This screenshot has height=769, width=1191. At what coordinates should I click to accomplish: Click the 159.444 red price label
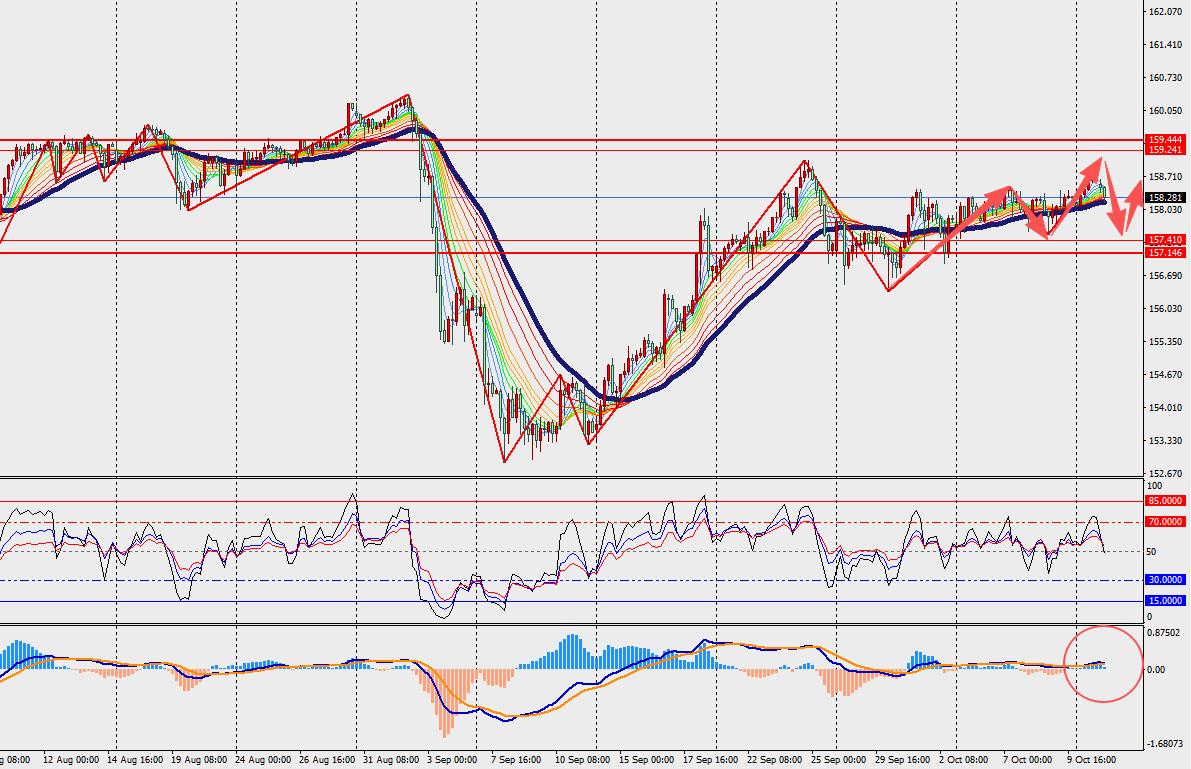1164,140
